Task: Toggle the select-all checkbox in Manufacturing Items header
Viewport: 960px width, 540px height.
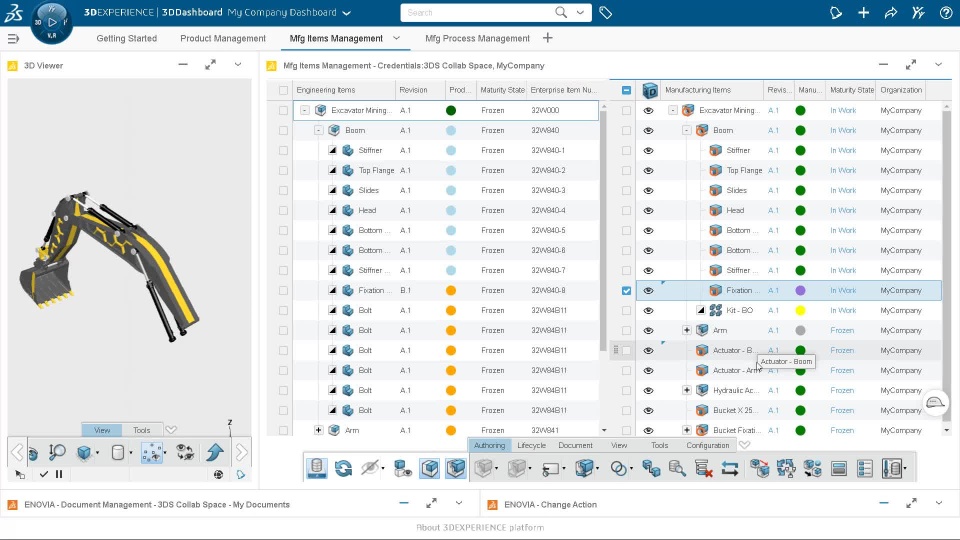Action: [626, 90]
